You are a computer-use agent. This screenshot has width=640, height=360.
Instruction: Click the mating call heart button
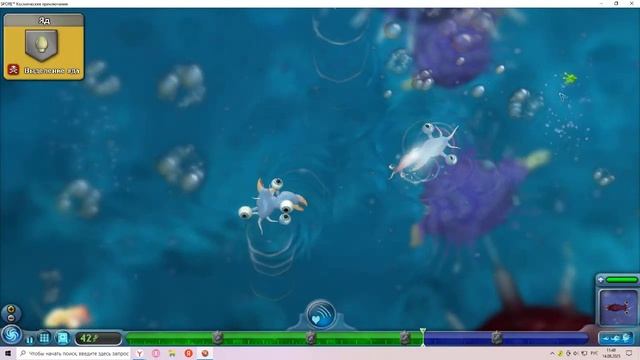tap(321, 314)
